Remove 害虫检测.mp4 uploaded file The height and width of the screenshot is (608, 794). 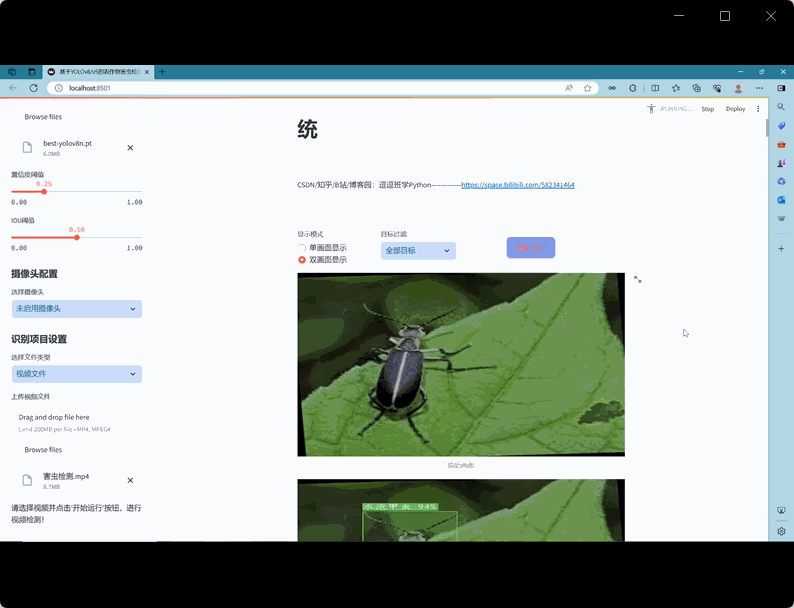[x=130, y=480]
